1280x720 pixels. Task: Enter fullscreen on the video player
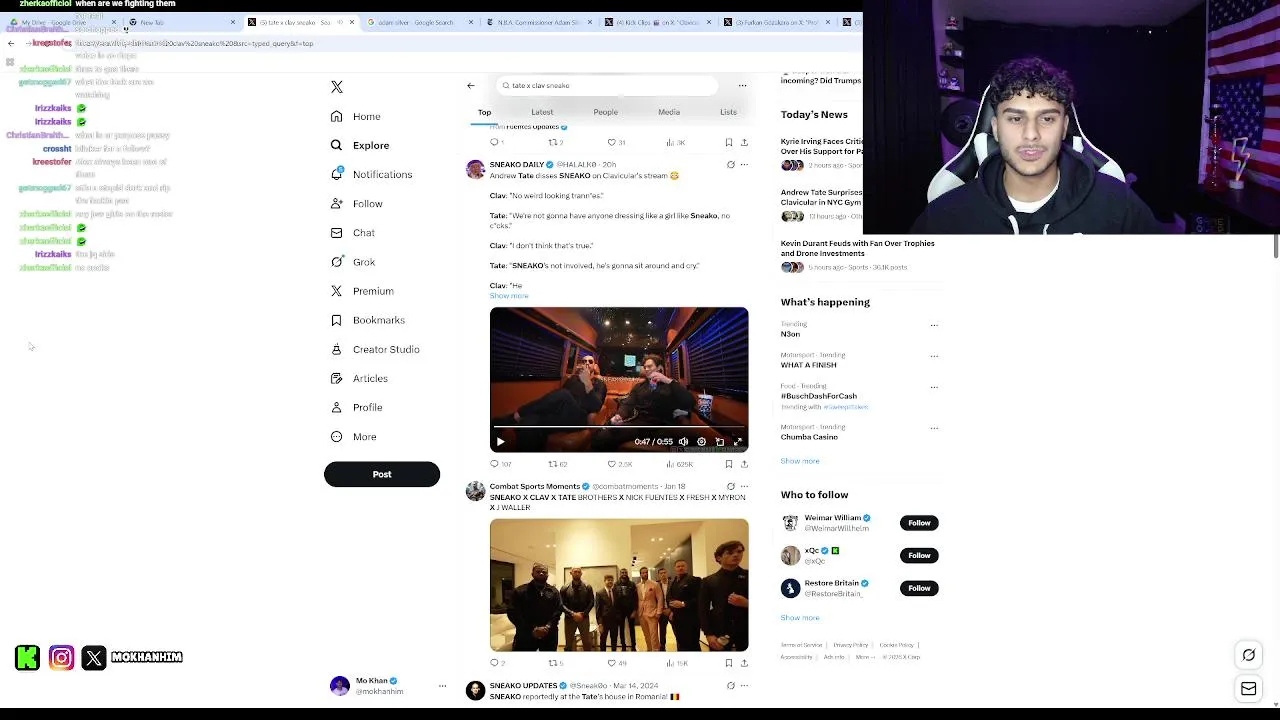coord(738,441)
